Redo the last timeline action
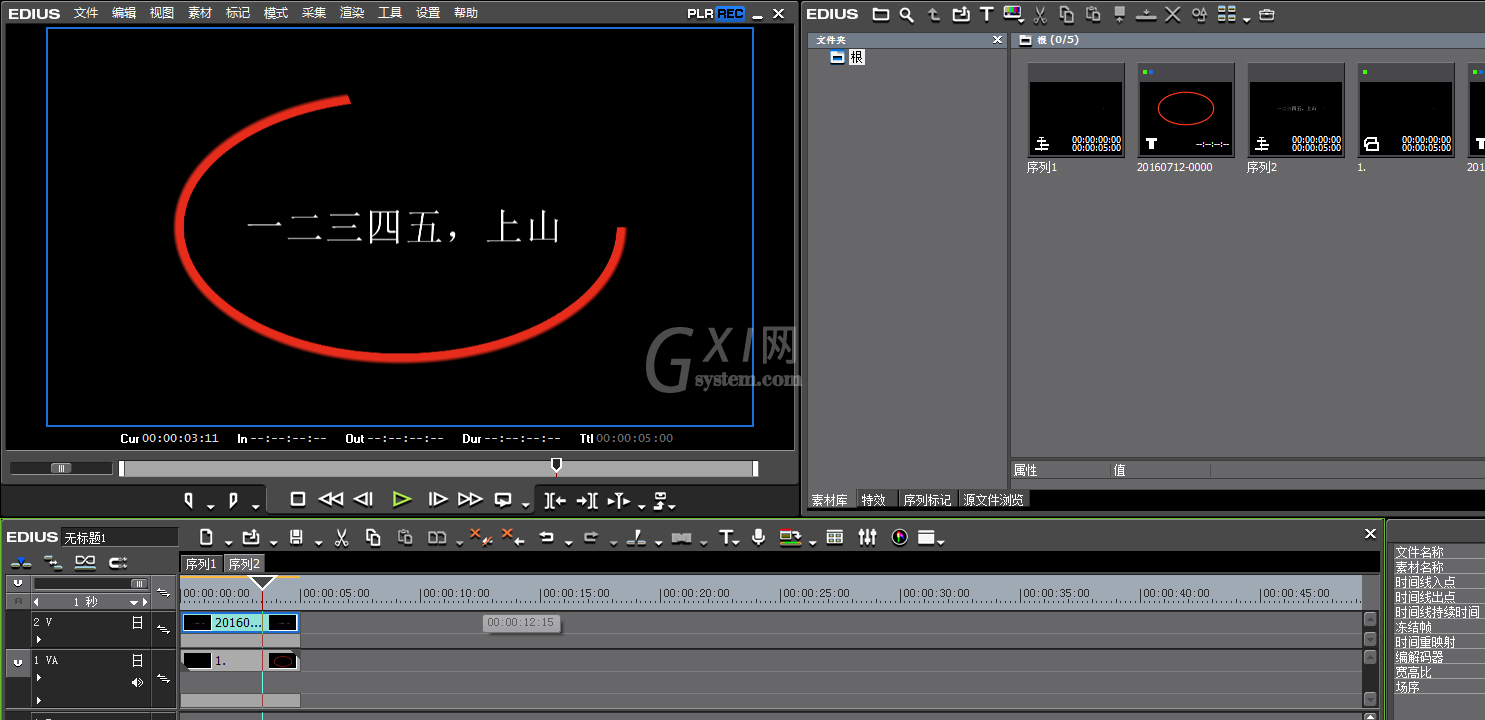The image size is (1485, 720). [x=590, y=537]
